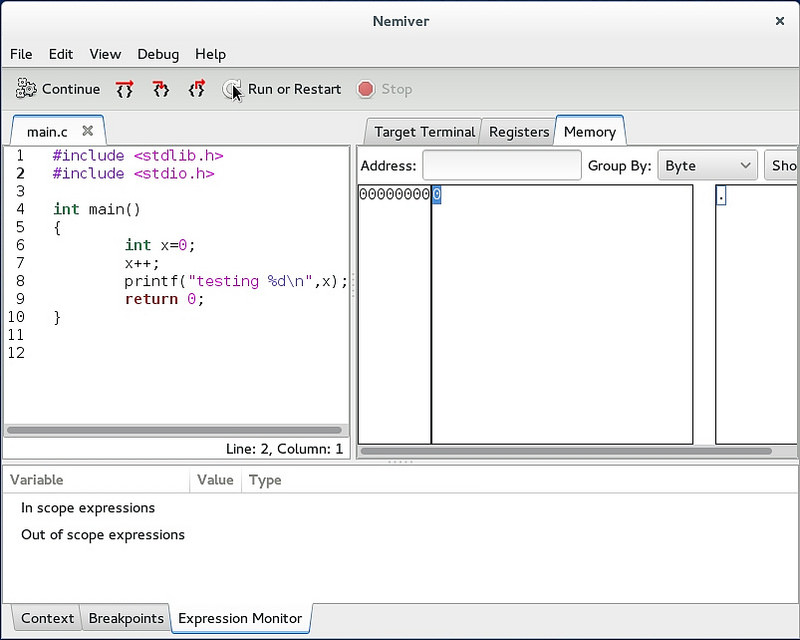Click the source editor horizontal scrollbar

[175, 430]
